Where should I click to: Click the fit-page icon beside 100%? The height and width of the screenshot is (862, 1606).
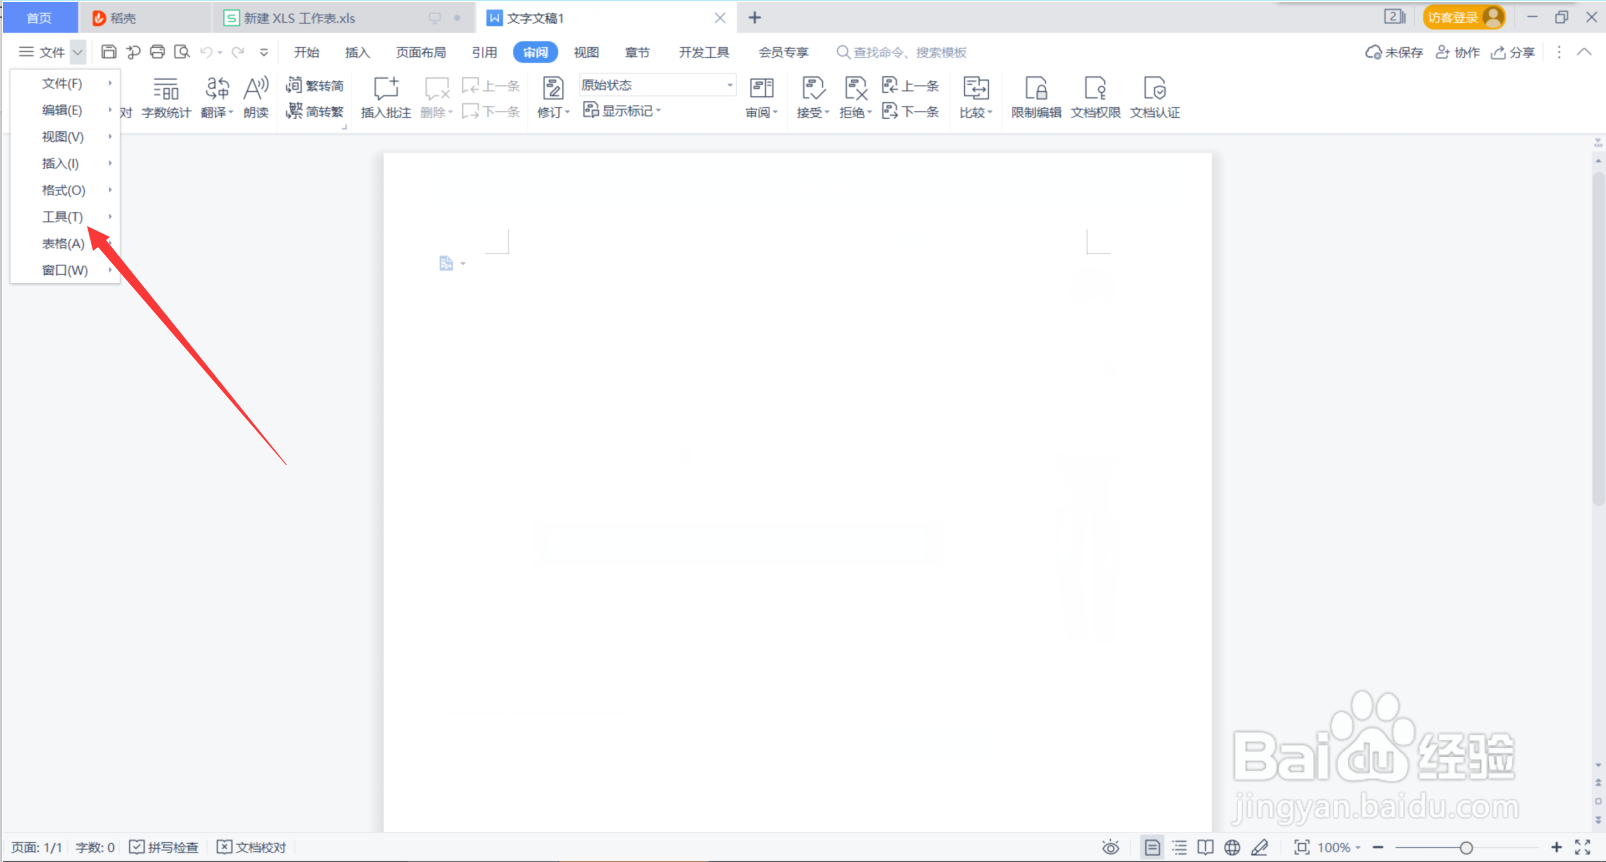click(x=1301, y=847)
